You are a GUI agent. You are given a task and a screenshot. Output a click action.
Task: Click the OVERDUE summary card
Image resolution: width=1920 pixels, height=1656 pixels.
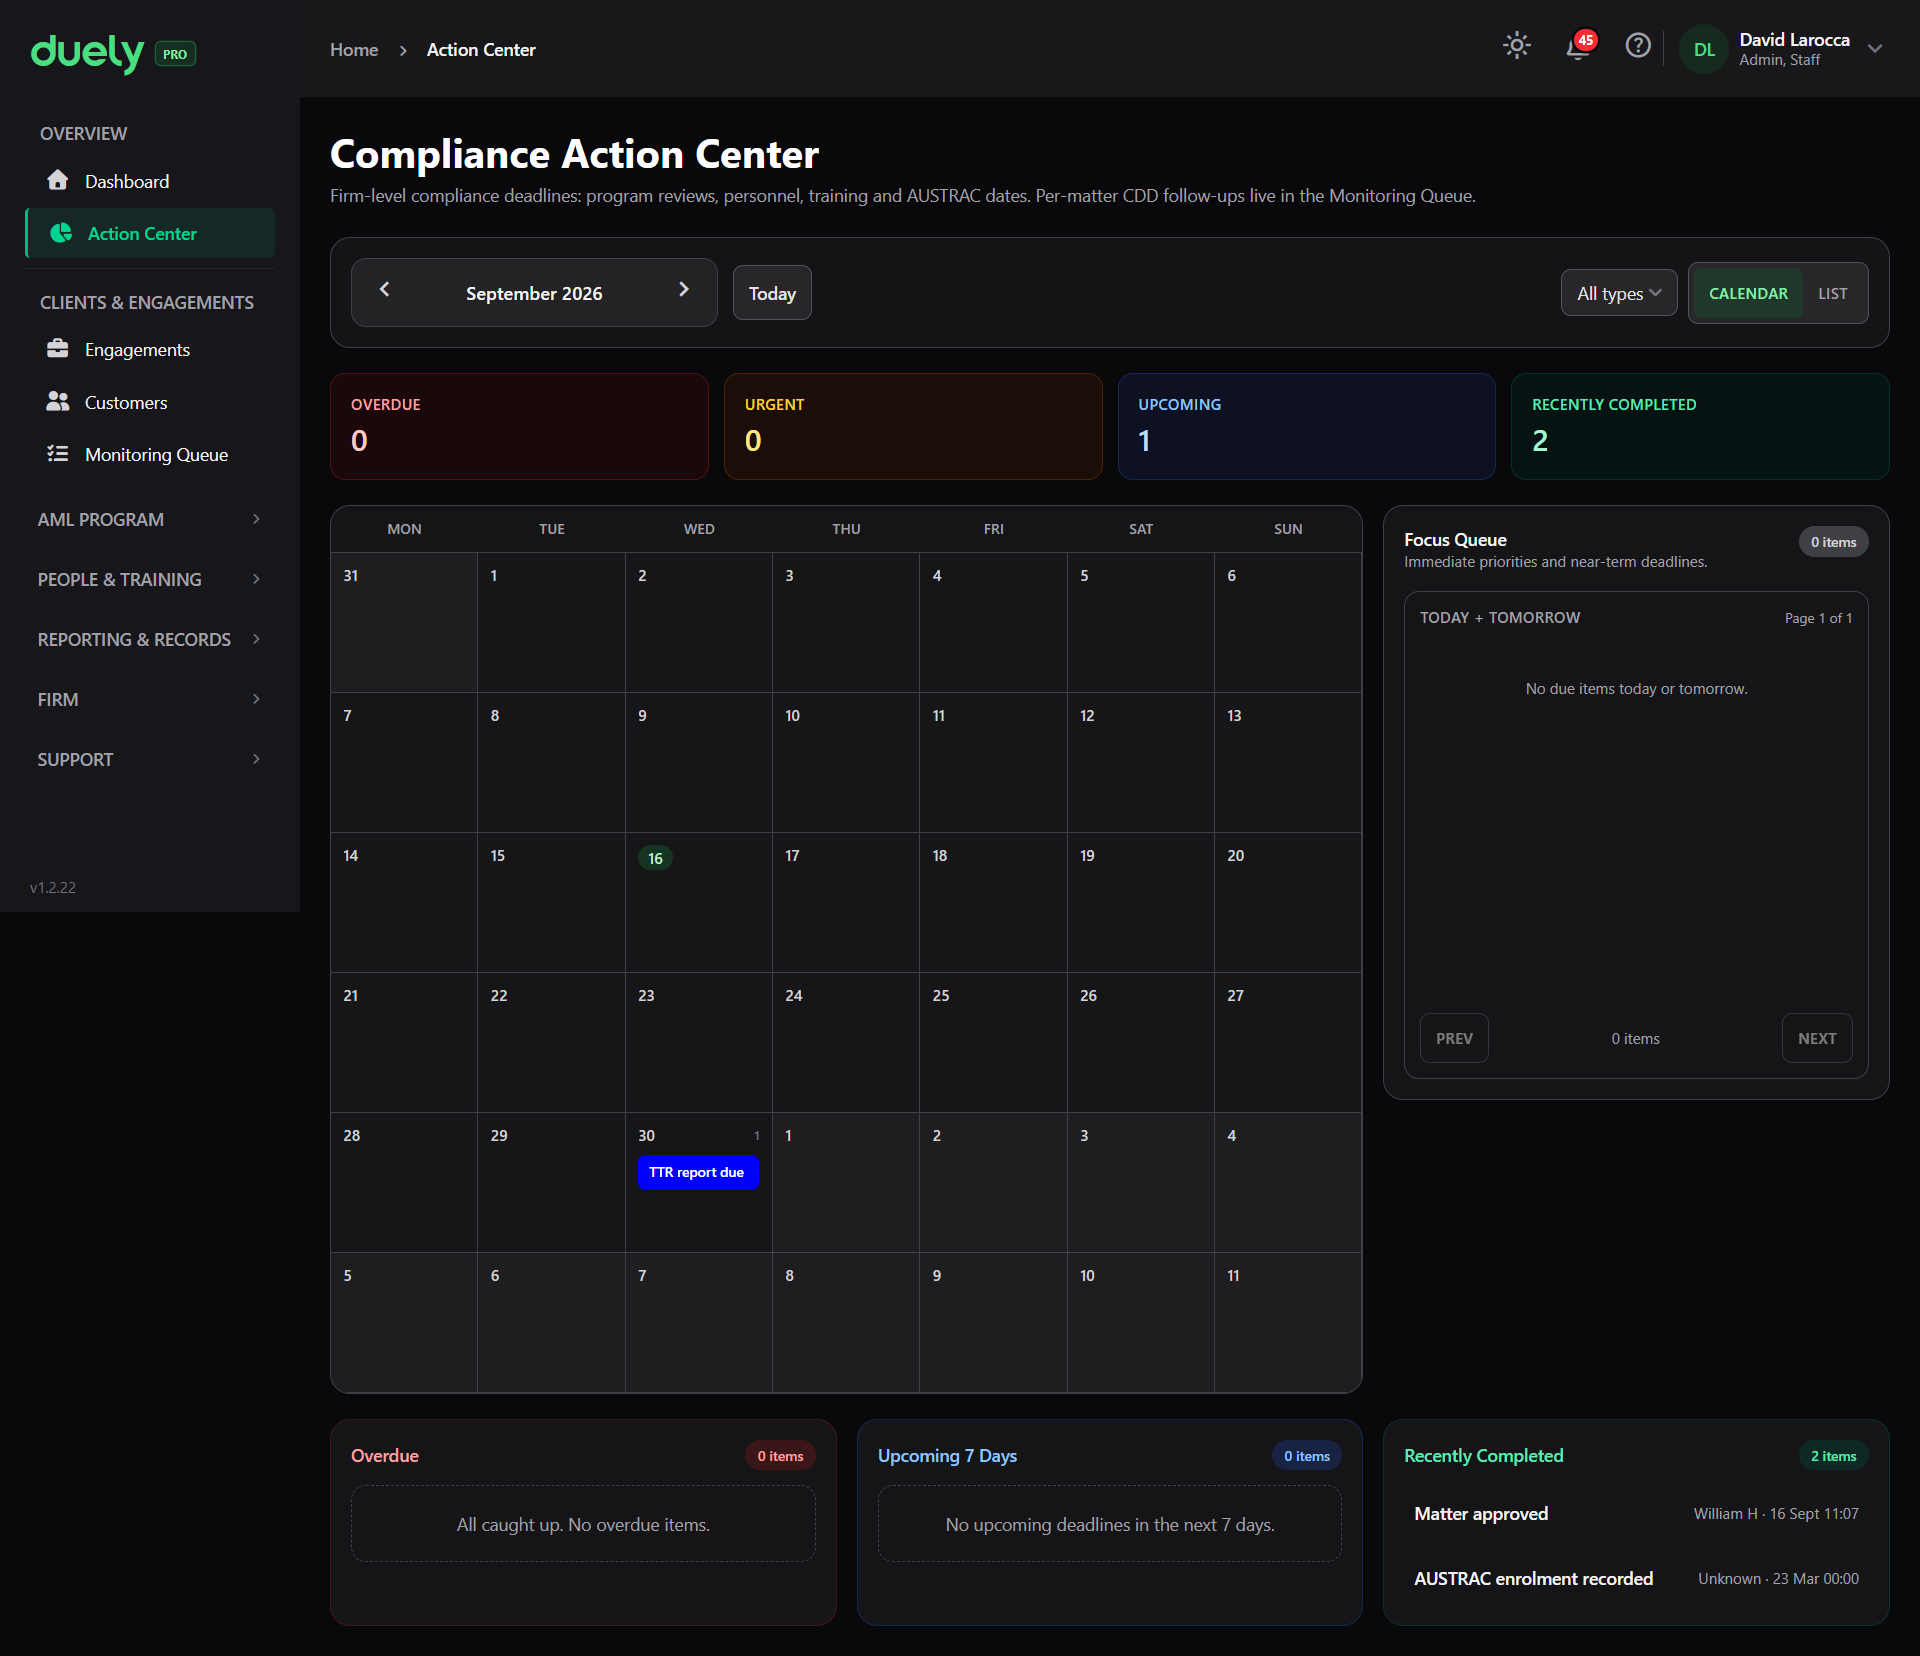click(519, 426)
